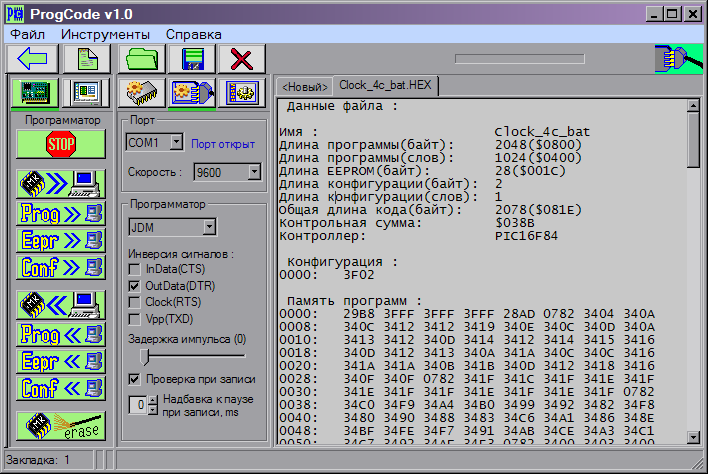Viewport: 708px width, 474px height.
Task: Decrease the write pause value with down arrow
Action: pyautogui.click(x=153, y=410)
